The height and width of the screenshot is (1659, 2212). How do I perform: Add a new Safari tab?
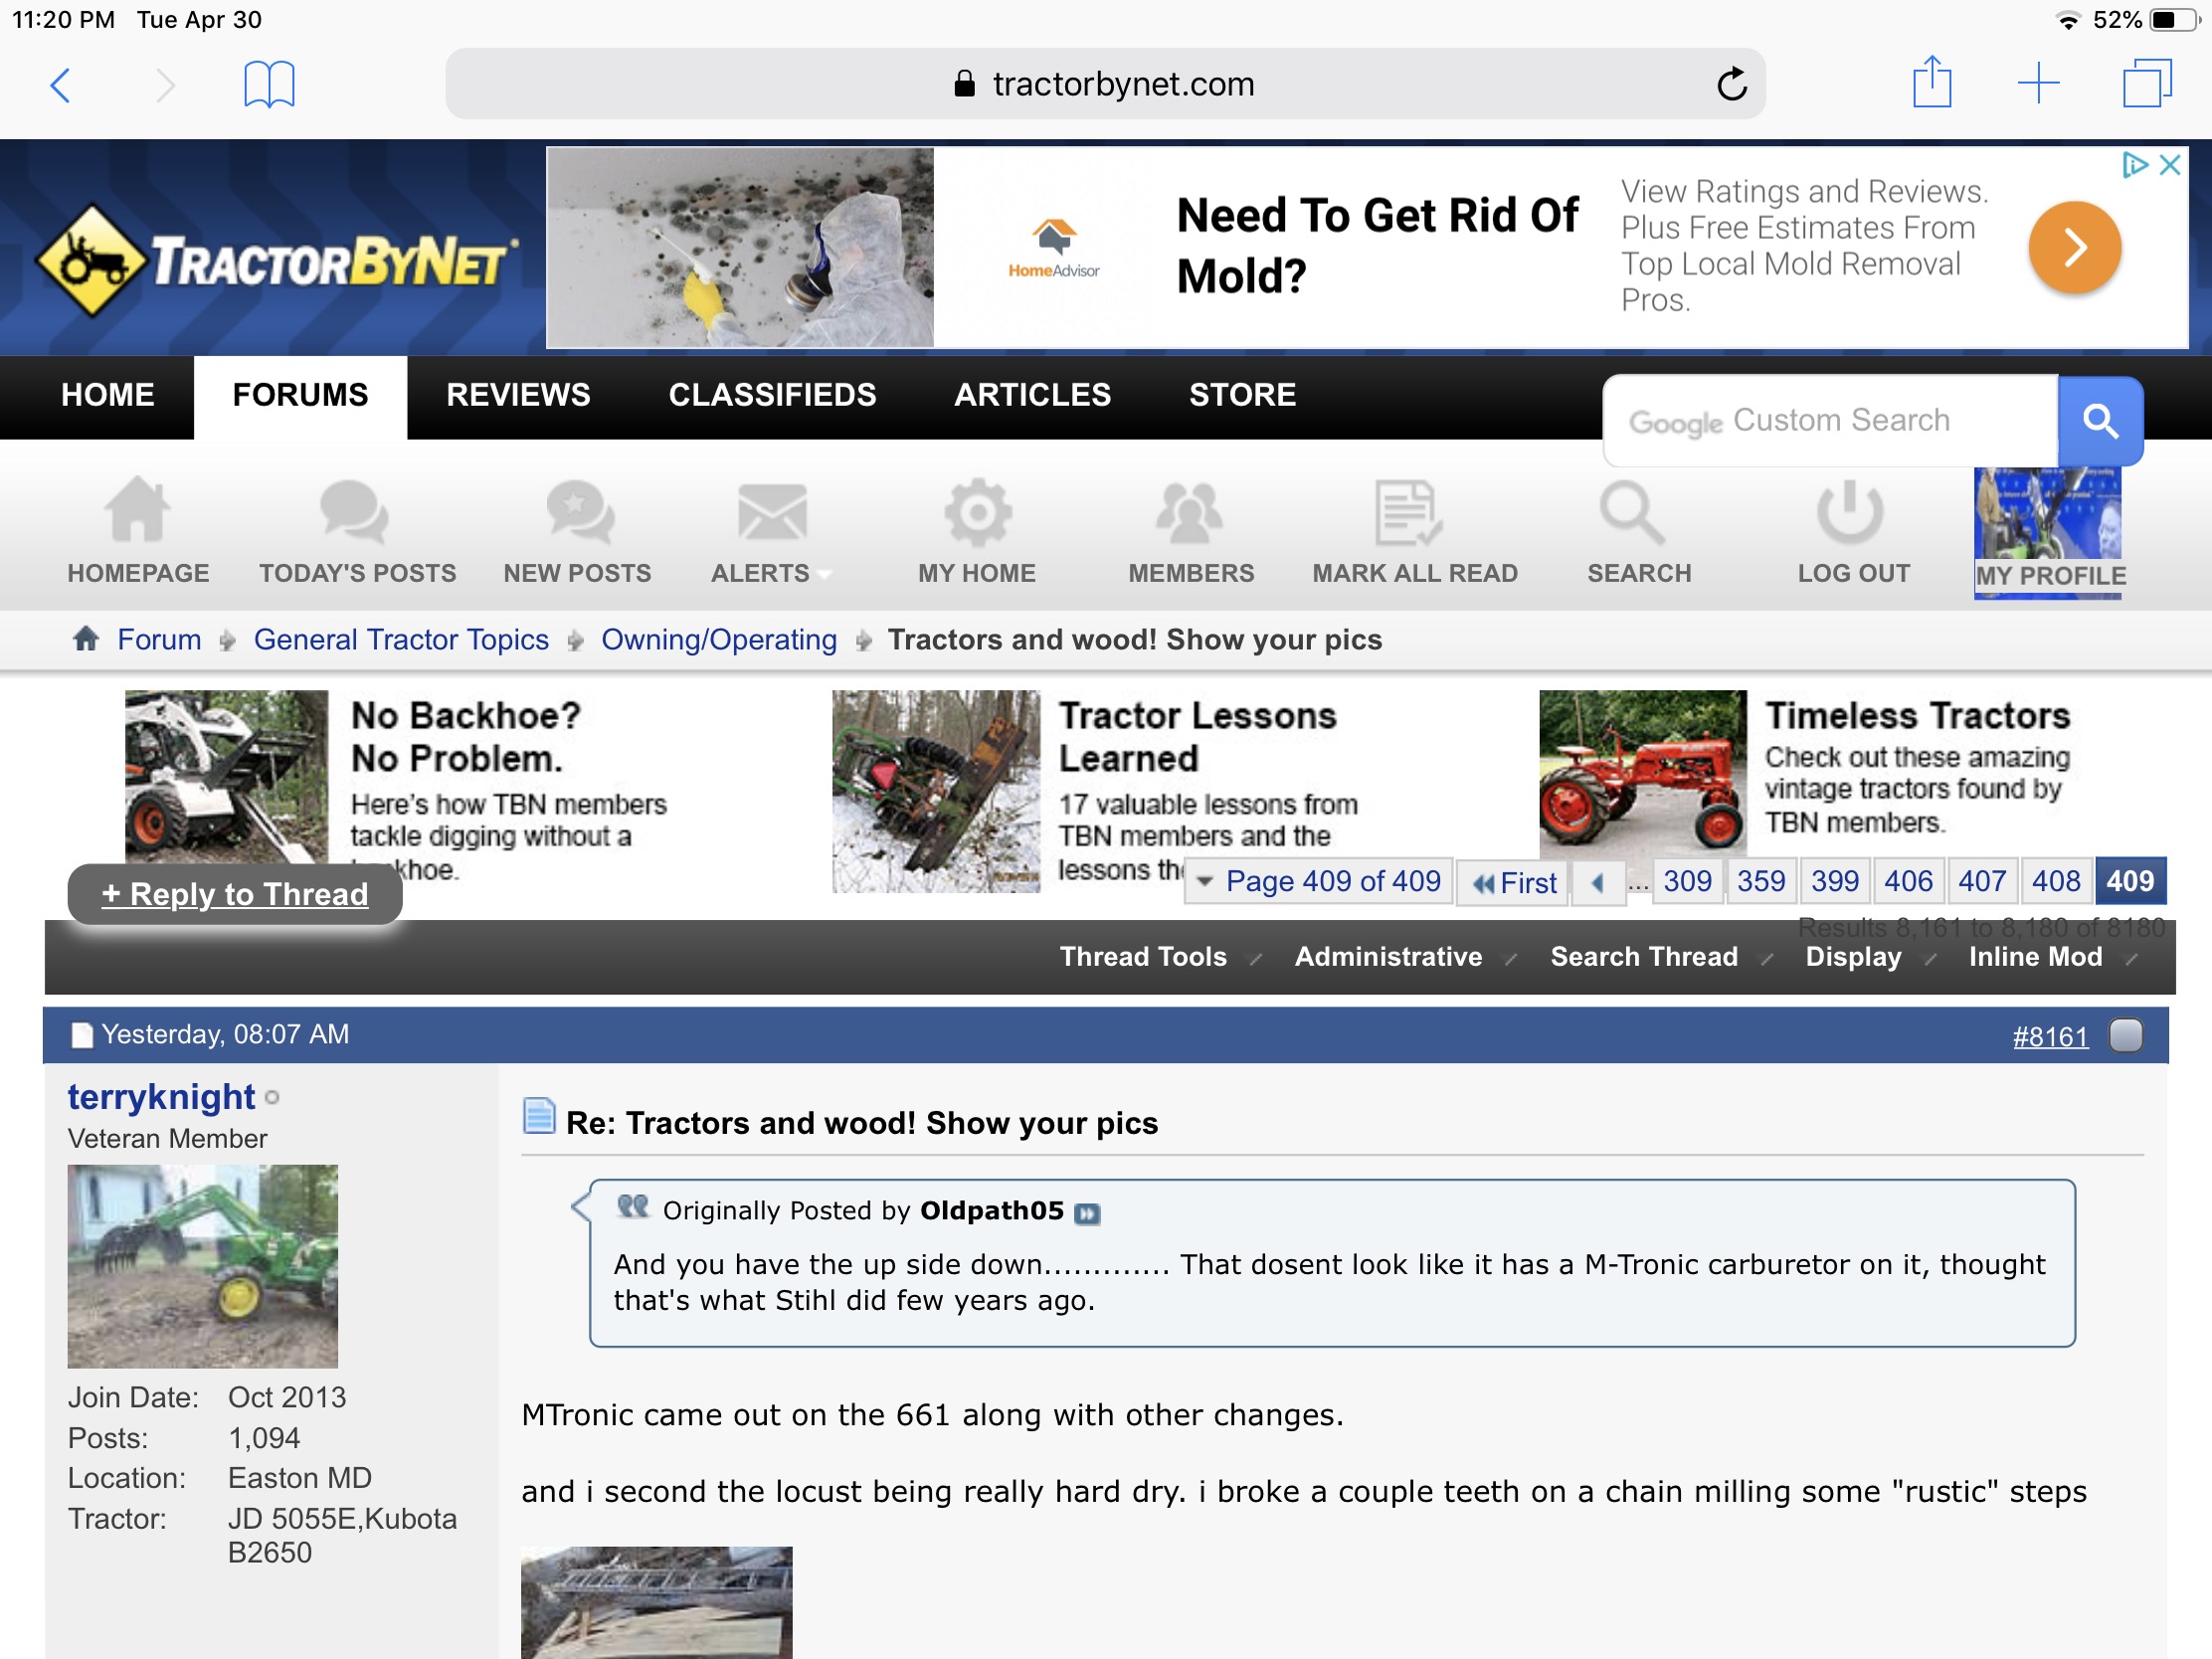[x=2038, y=83]
